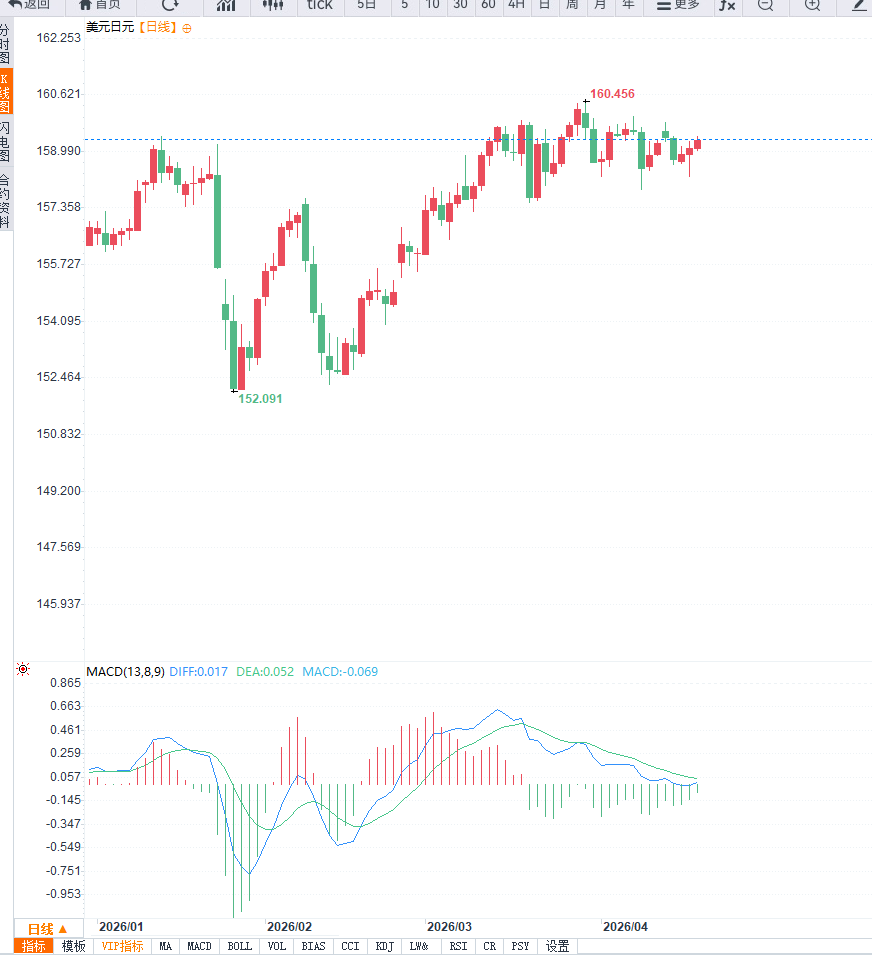Open 设置 indicator settings button
This screenshot has width=872, height=956.
557,946
